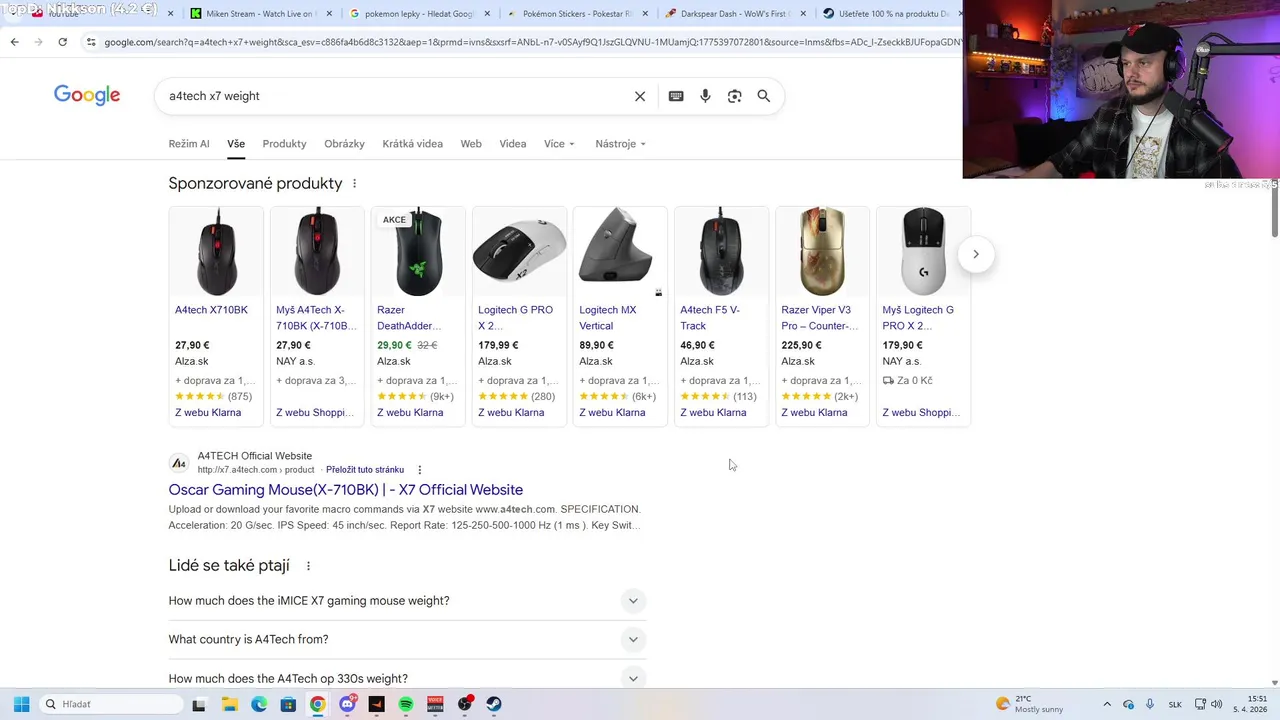
Task: Open Windows Start menu
Action: pos(21,704)
